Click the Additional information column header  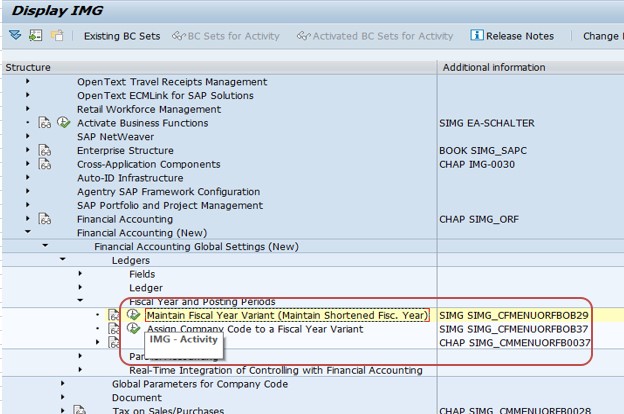[530, 67]
